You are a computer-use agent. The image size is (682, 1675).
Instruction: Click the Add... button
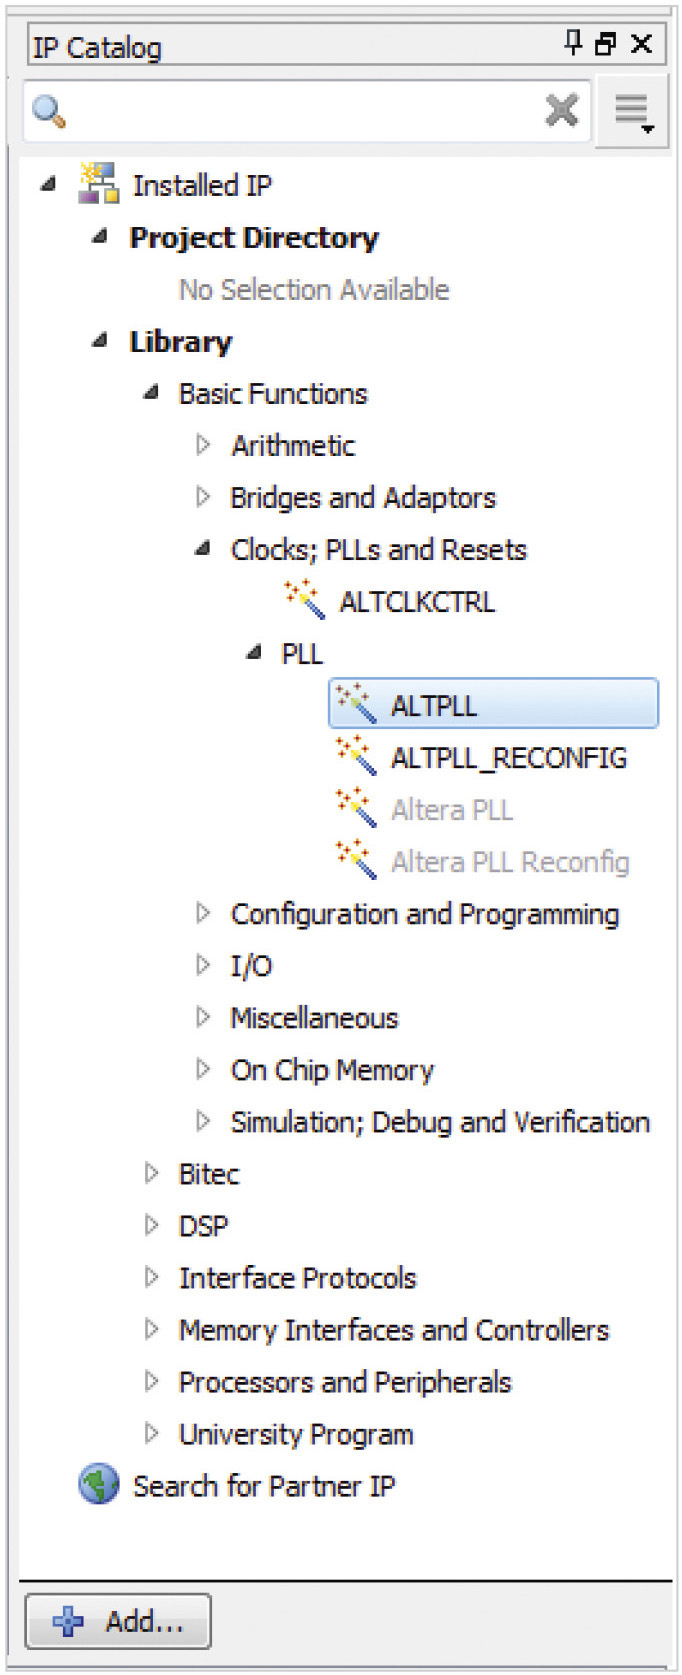pyautogui.click(x=118, y=1621)
